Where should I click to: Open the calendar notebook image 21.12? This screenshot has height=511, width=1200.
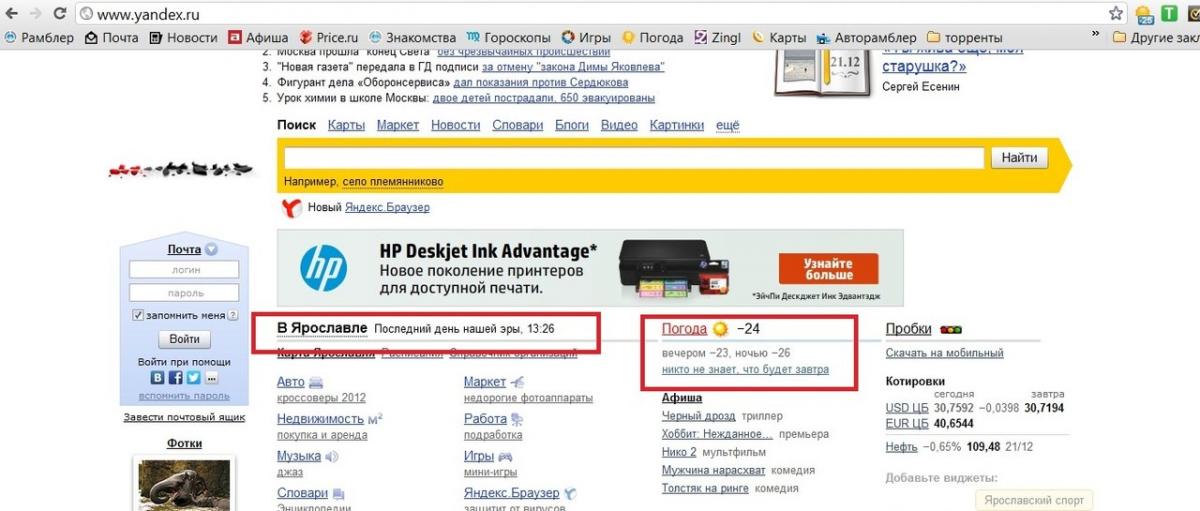(820, 72)
